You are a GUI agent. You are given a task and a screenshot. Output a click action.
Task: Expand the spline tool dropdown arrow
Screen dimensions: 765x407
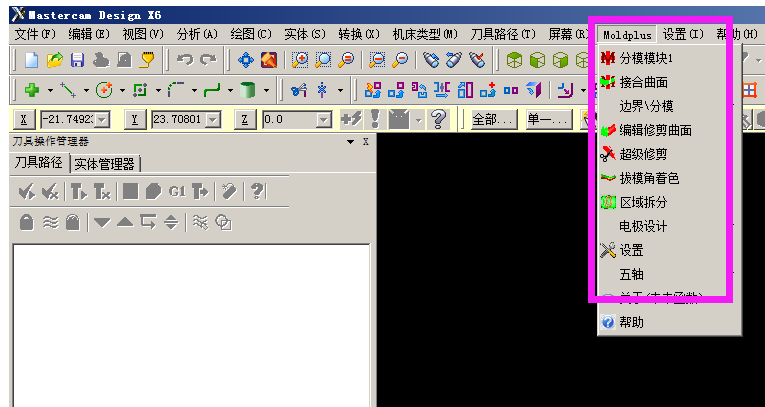(231, 90)
